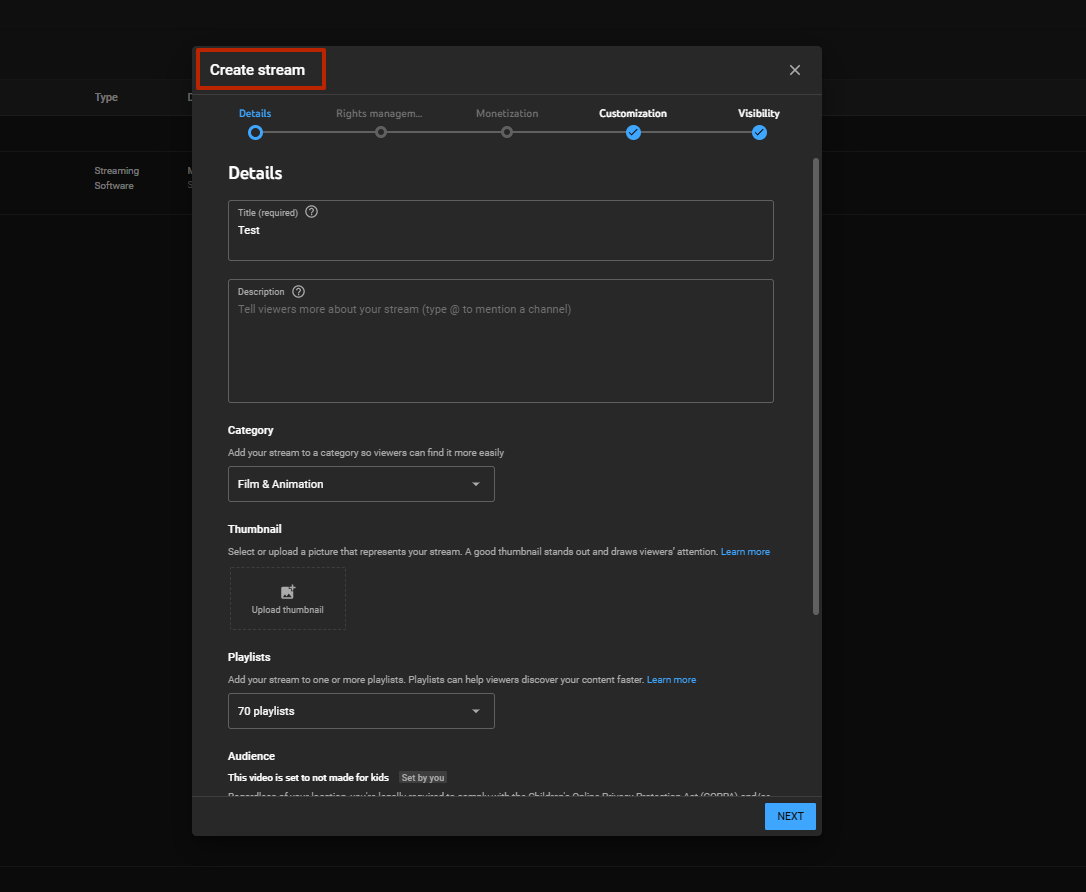Click the Upload thumbnail image icon
This screenshot has height=892, width=1086.
(287, 591)
